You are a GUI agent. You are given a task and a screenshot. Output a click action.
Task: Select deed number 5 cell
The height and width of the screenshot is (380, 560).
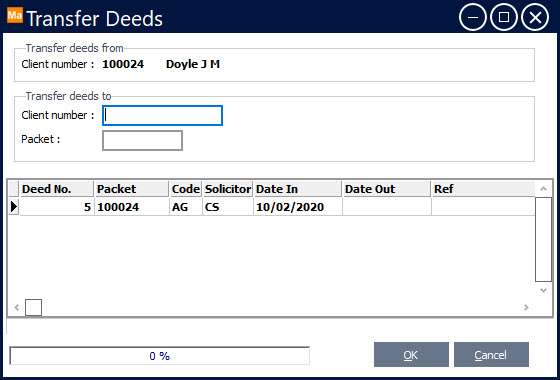[57, 207]
